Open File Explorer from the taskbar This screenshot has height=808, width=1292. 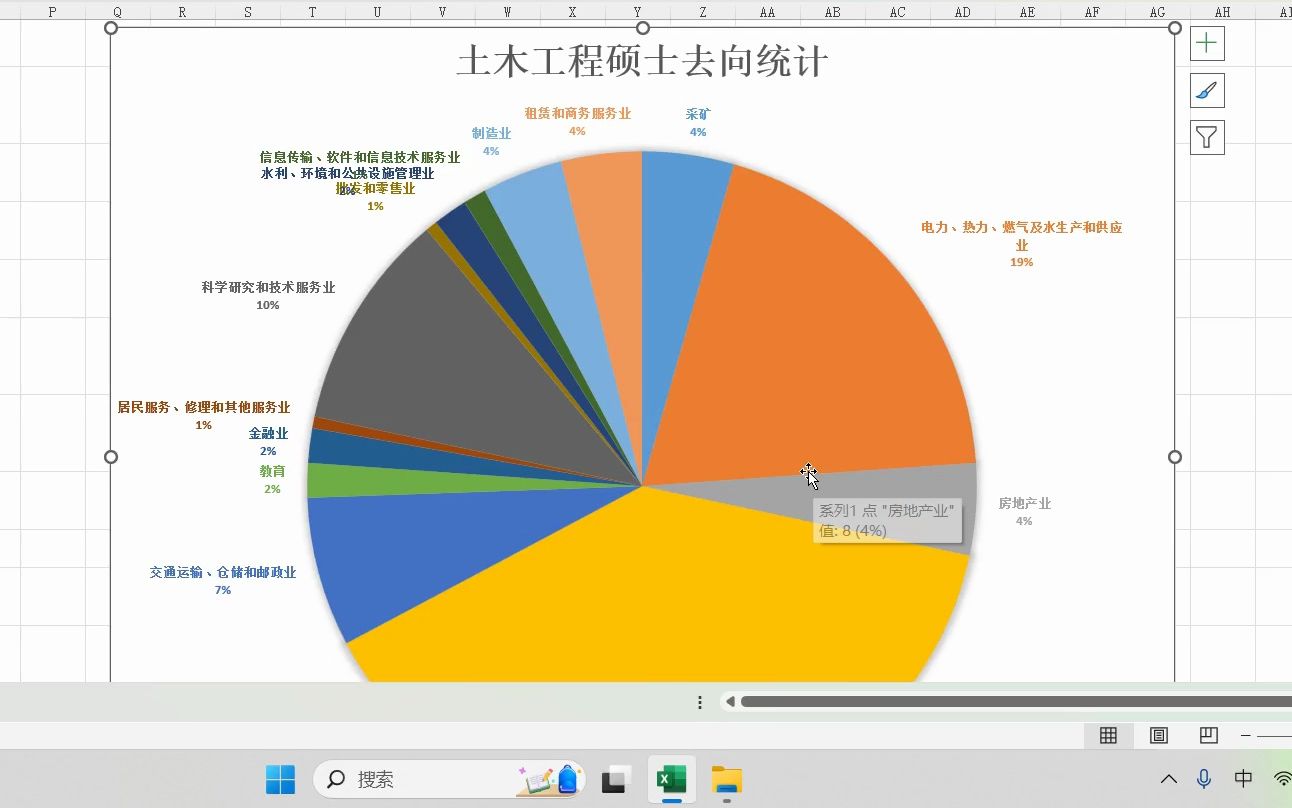point(727,779)
